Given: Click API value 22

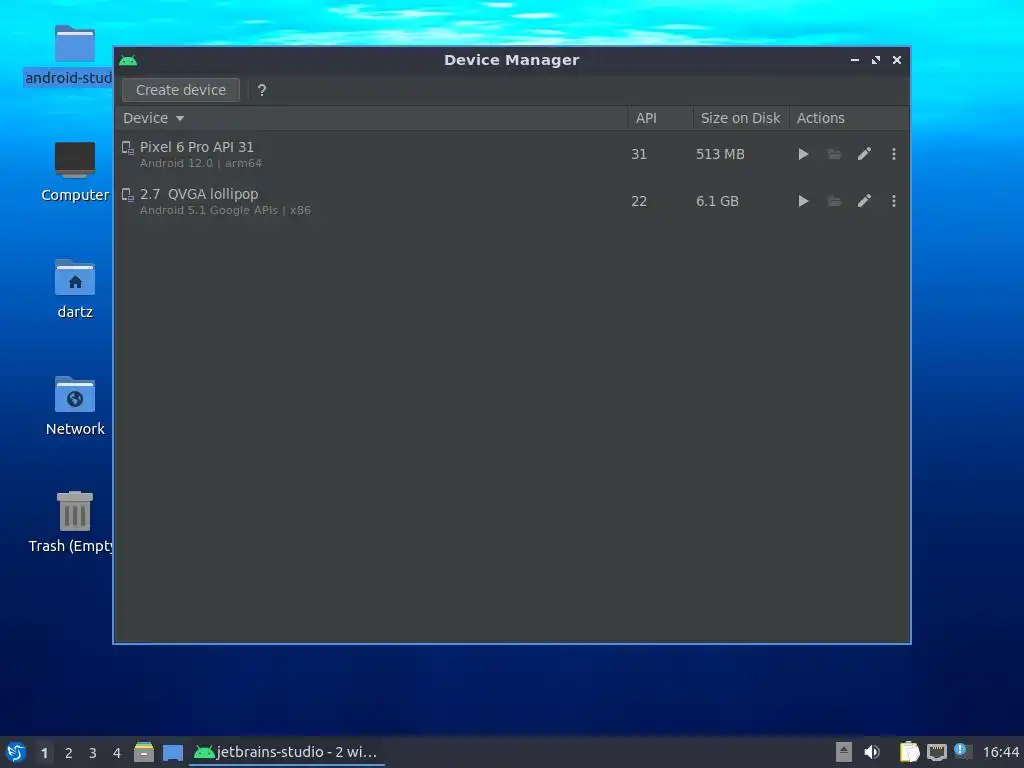Looking at the screenshot, I should [x=639, y=201].
